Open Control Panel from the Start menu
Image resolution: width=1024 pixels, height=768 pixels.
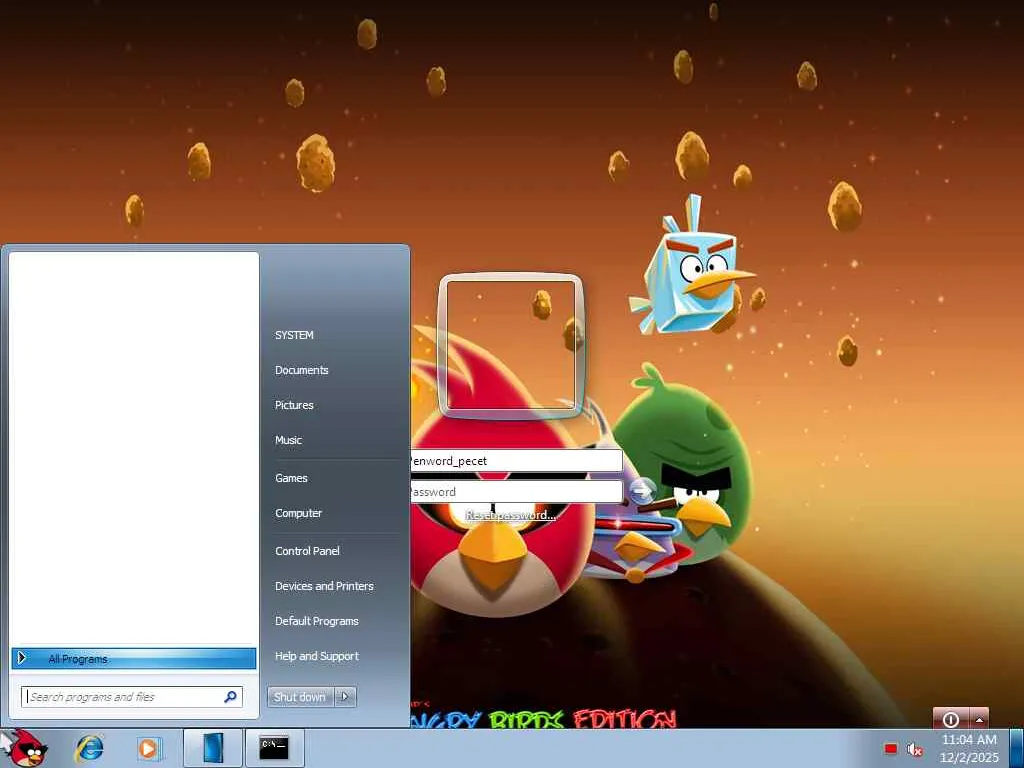(307, 551)
